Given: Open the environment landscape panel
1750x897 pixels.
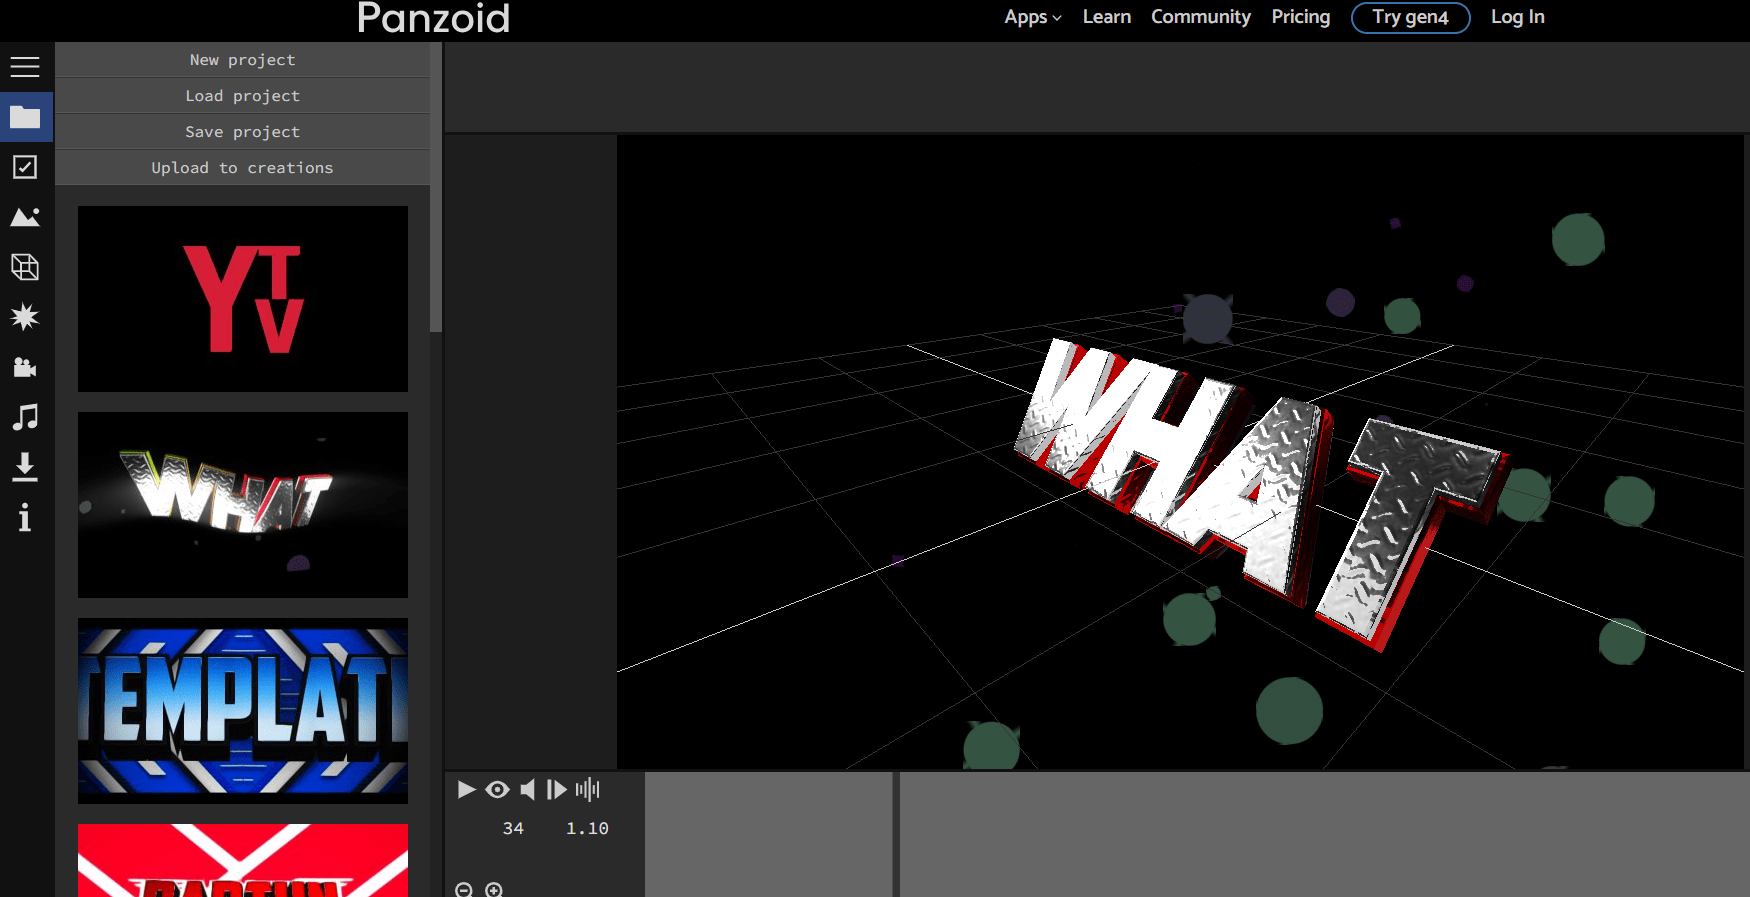Looking at the screenshot, I should coord(25,217).
